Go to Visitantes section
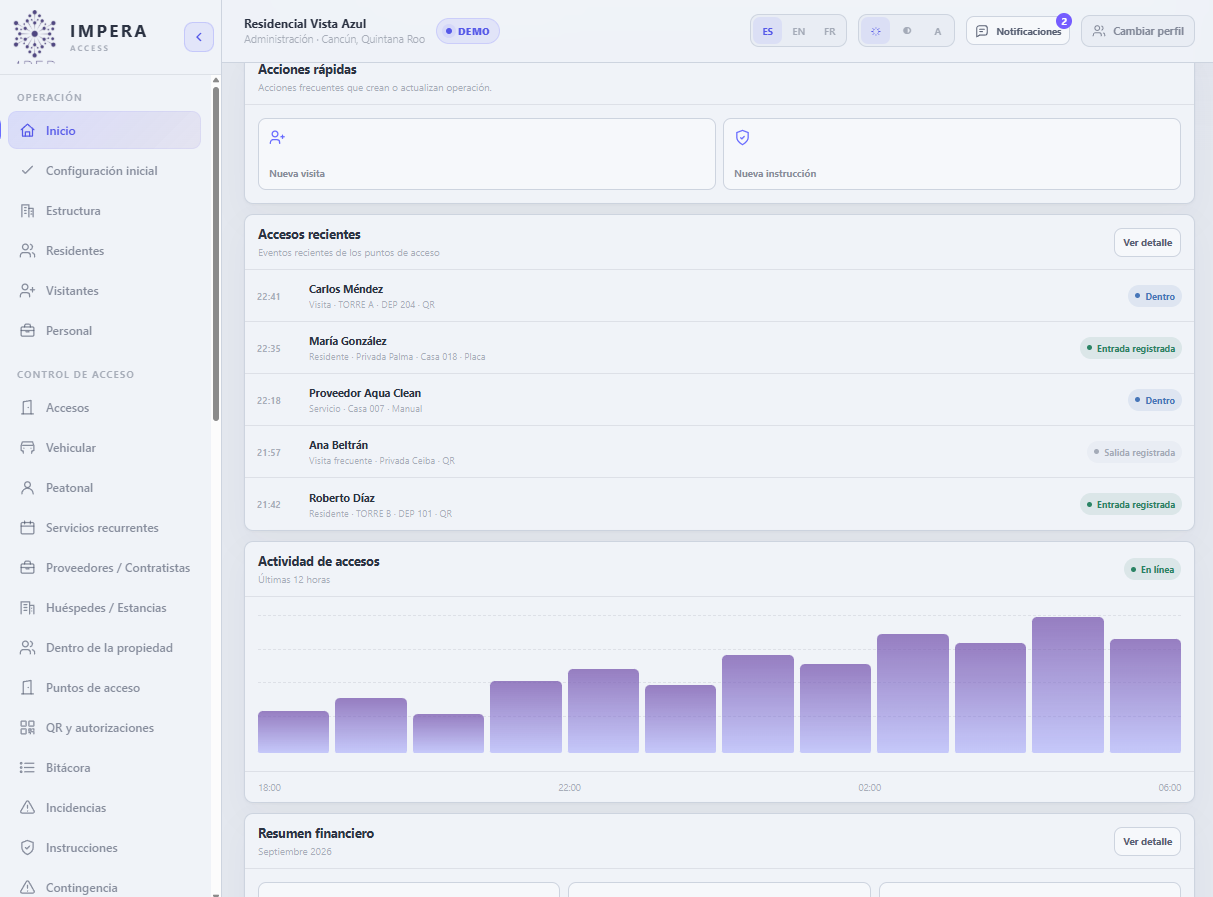The image size is (1213, 897). pos(105,291)
